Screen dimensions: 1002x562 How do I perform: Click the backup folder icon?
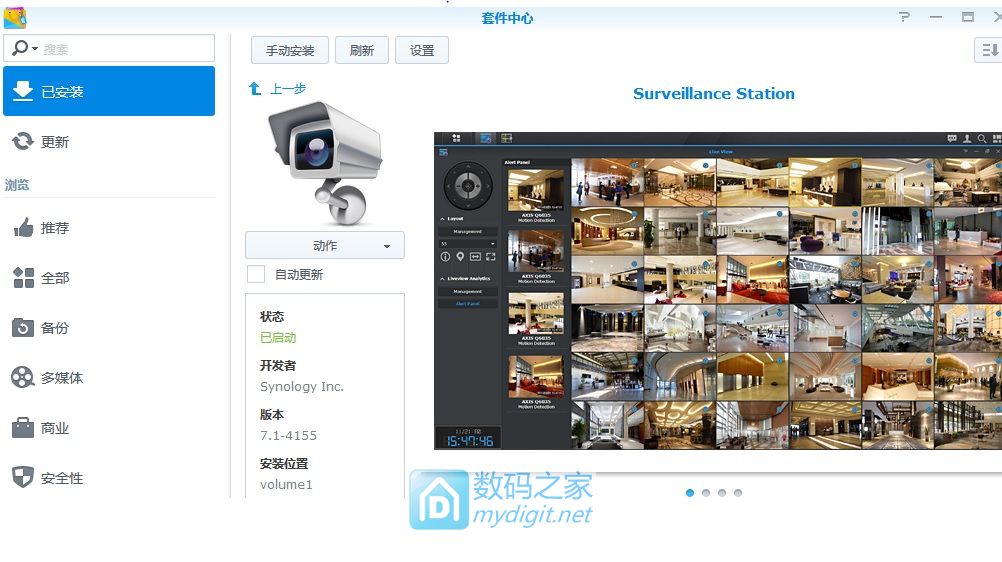(23, 327)
